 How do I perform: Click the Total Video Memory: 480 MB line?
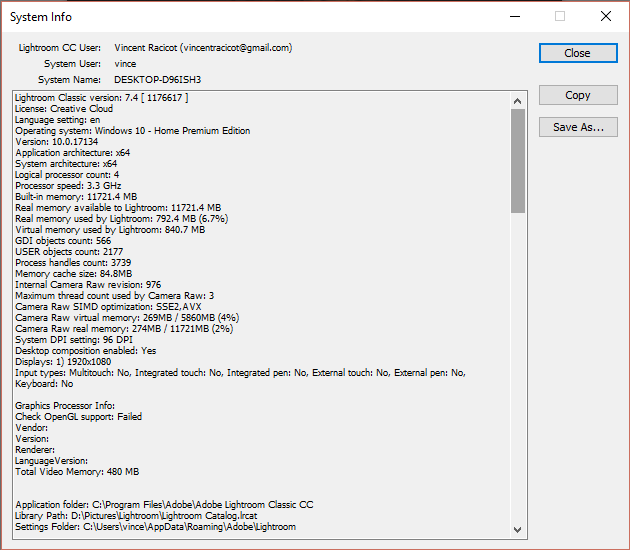point(77,472)
